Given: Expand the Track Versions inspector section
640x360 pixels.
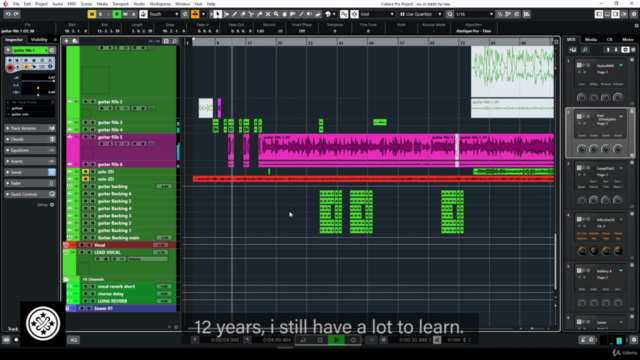Looking at the screenshot, I should click(30, 128).
